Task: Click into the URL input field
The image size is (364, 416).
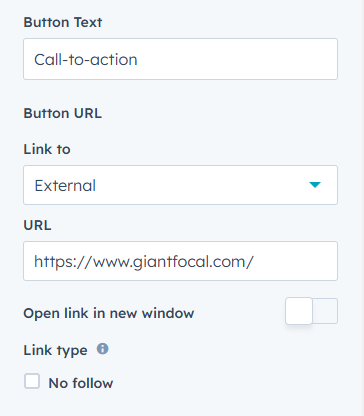Action: point(180,261)
